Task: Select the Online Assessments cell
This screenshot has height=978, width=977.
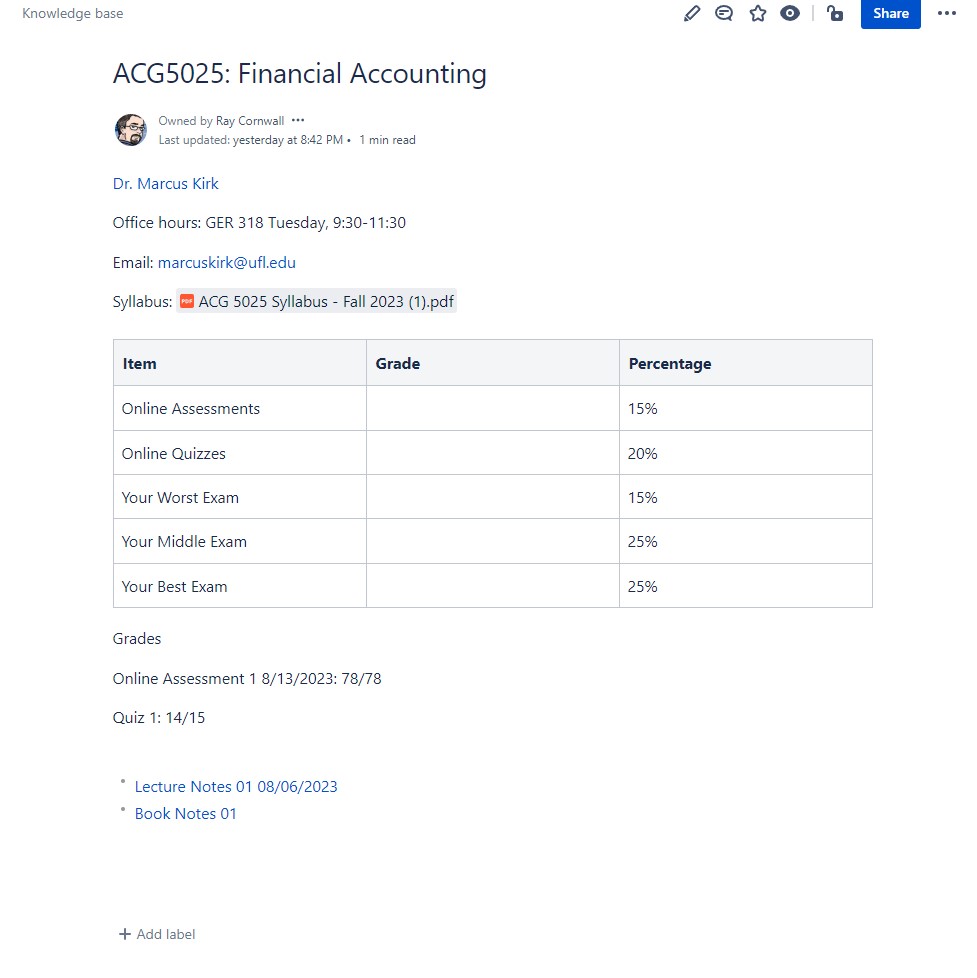Action: click(x=240, y=409)
